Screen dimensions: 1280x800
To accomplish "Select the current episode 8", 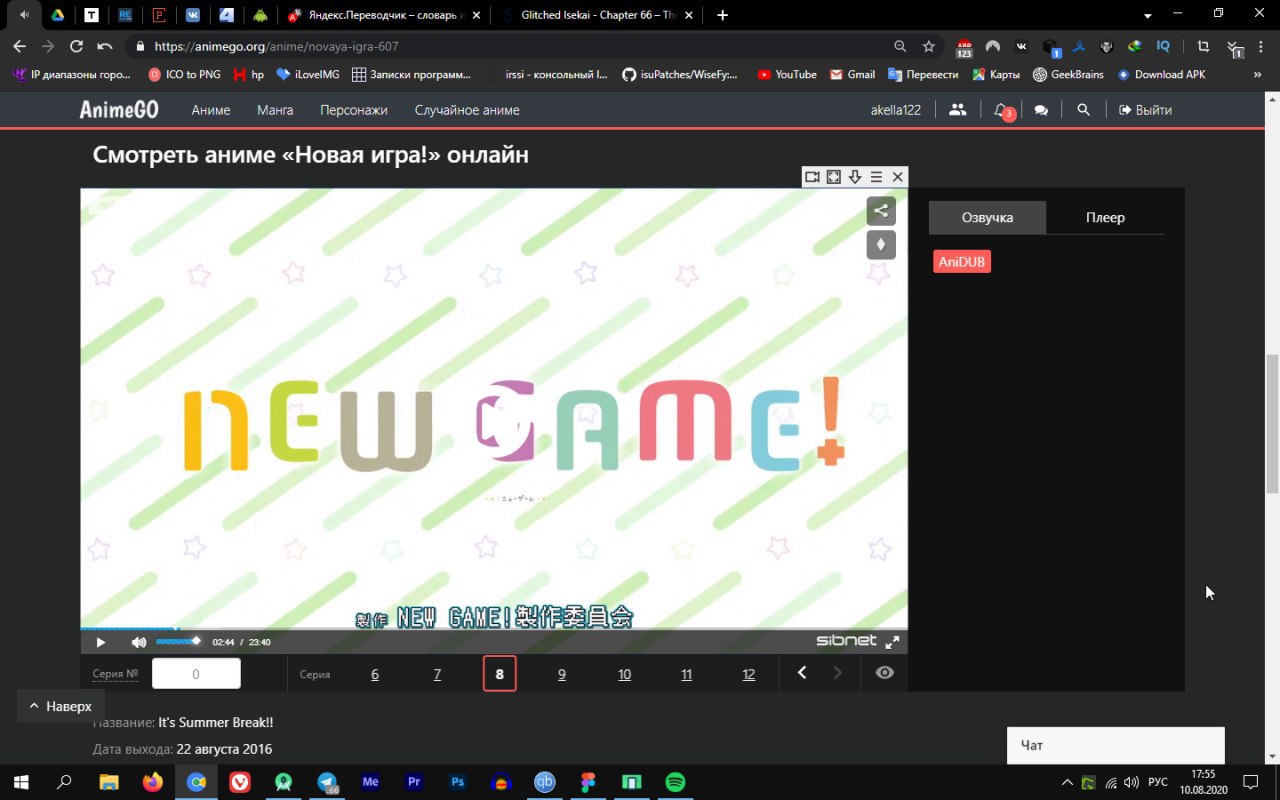I will pos(500,674).
